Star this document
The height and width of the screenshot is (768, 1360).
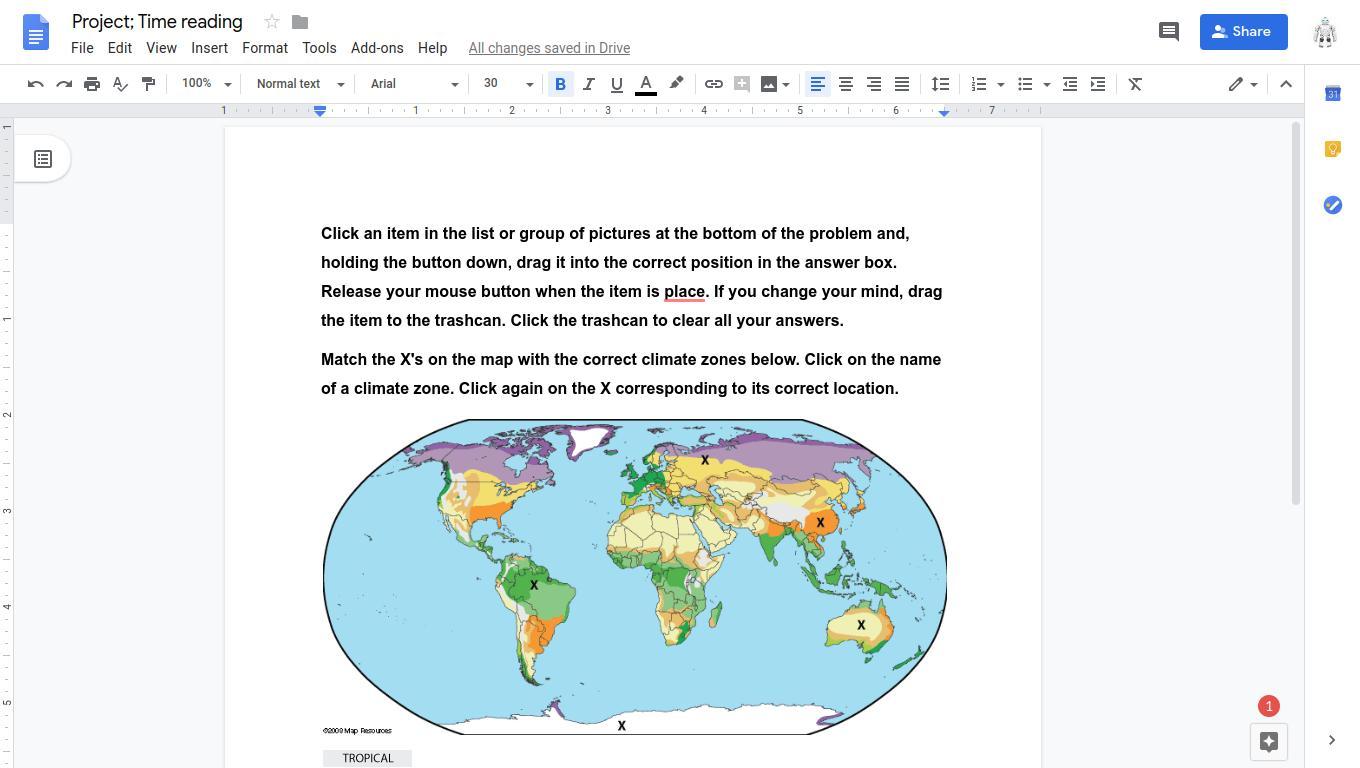click(x=271, y=22)
